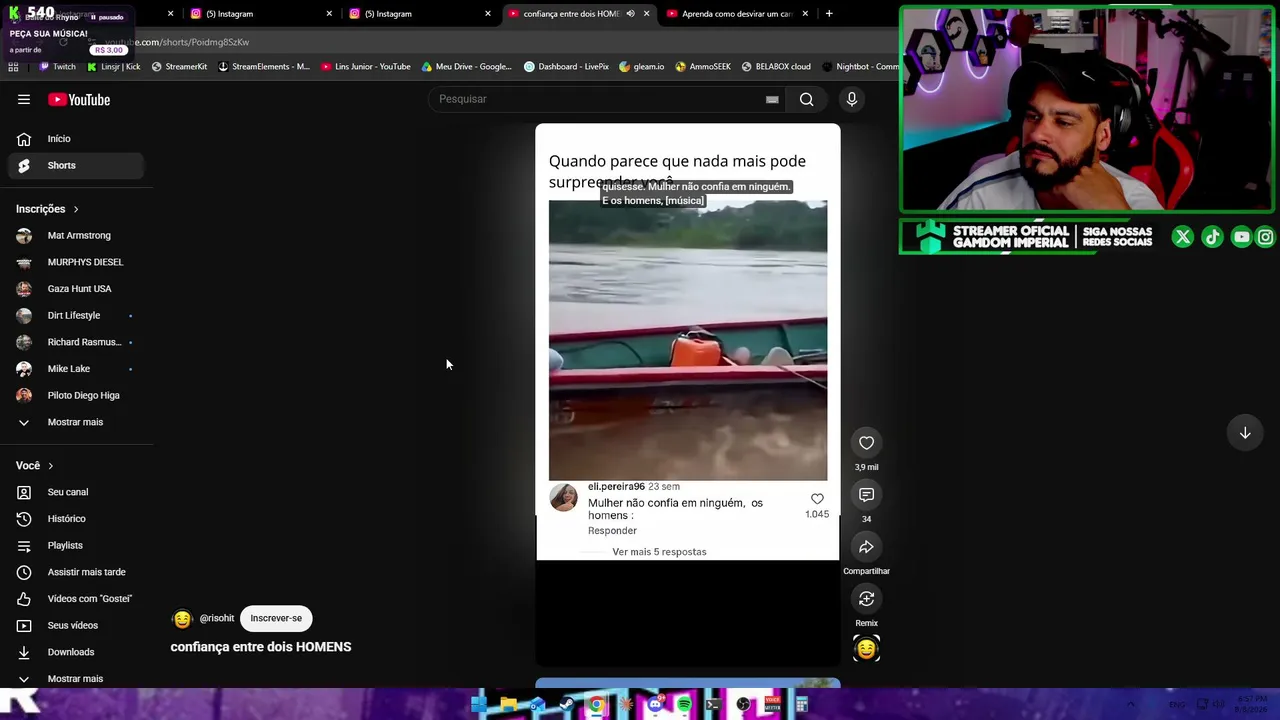Open the StreamerKit bookmark

(179, 67)
